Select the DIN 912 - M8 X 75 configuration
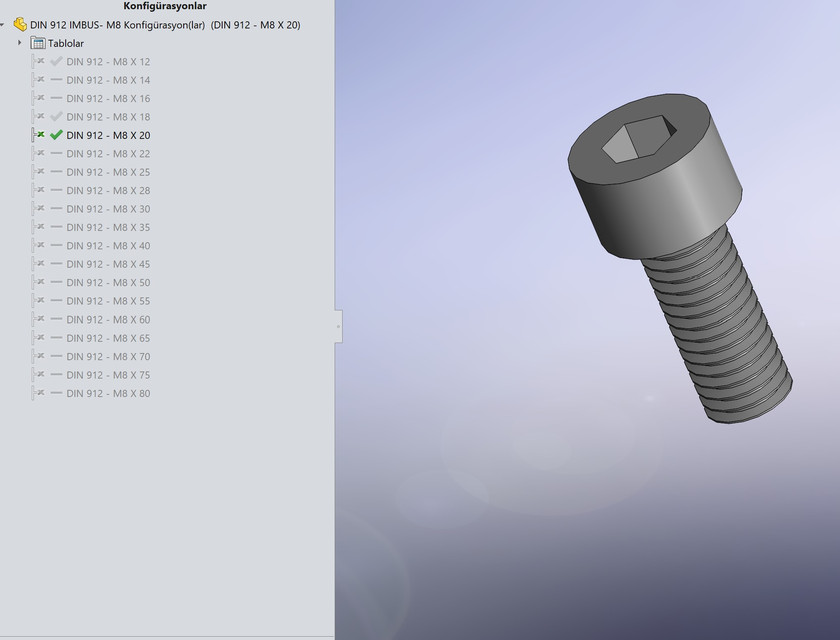The height and width of the screenshot is (640, 840). click(107, 374)
